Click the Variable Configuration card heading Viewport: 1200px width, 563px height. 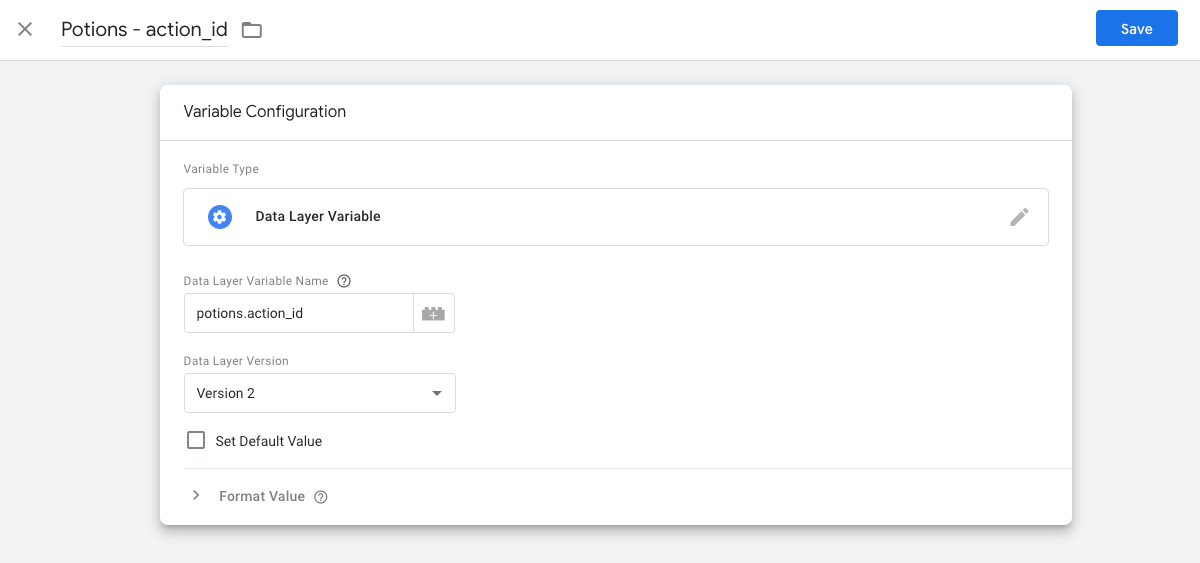click(x=265, y=112)
